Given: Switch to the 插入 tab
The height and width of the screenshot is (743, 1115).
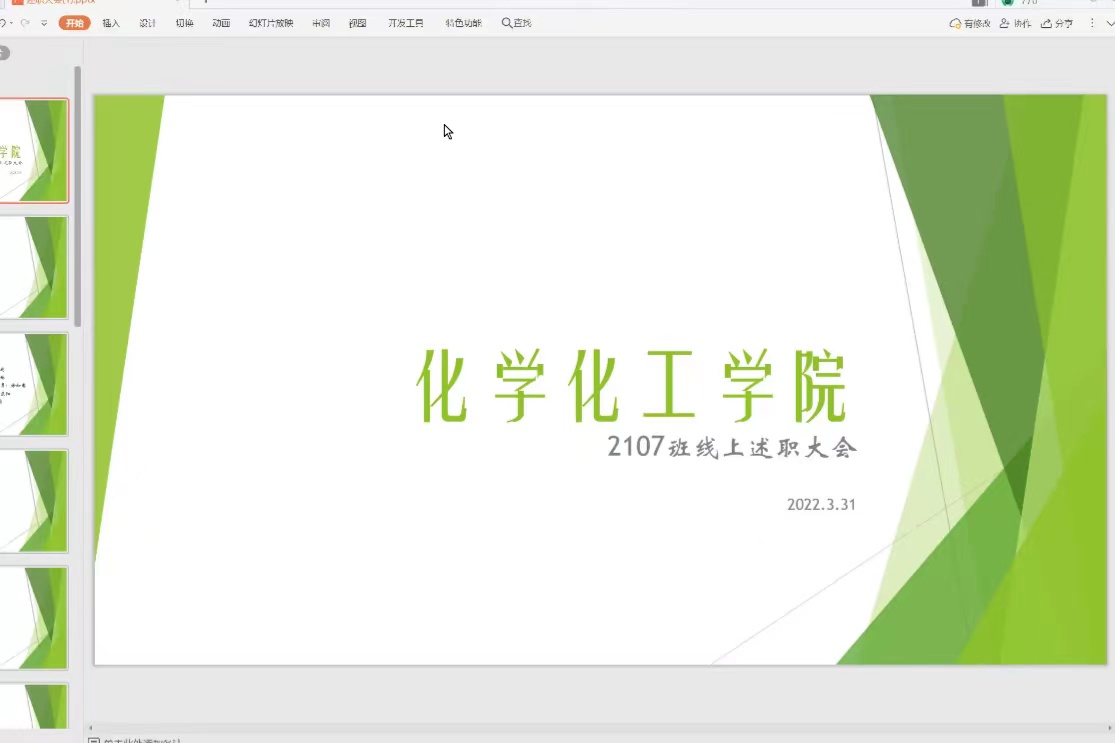Looking at the screenshot, I should click(111, 23).
